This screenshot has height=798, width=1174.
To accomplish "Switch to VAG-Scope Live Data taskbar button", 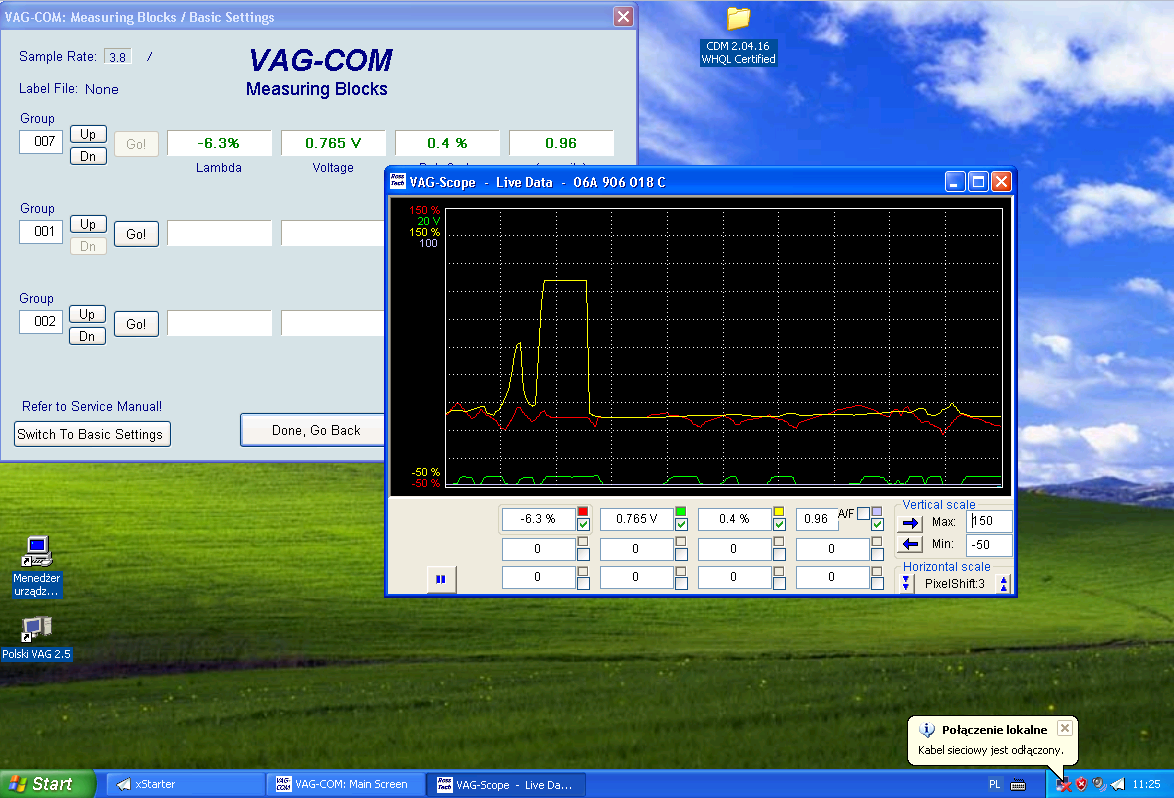I will point(506,785).
